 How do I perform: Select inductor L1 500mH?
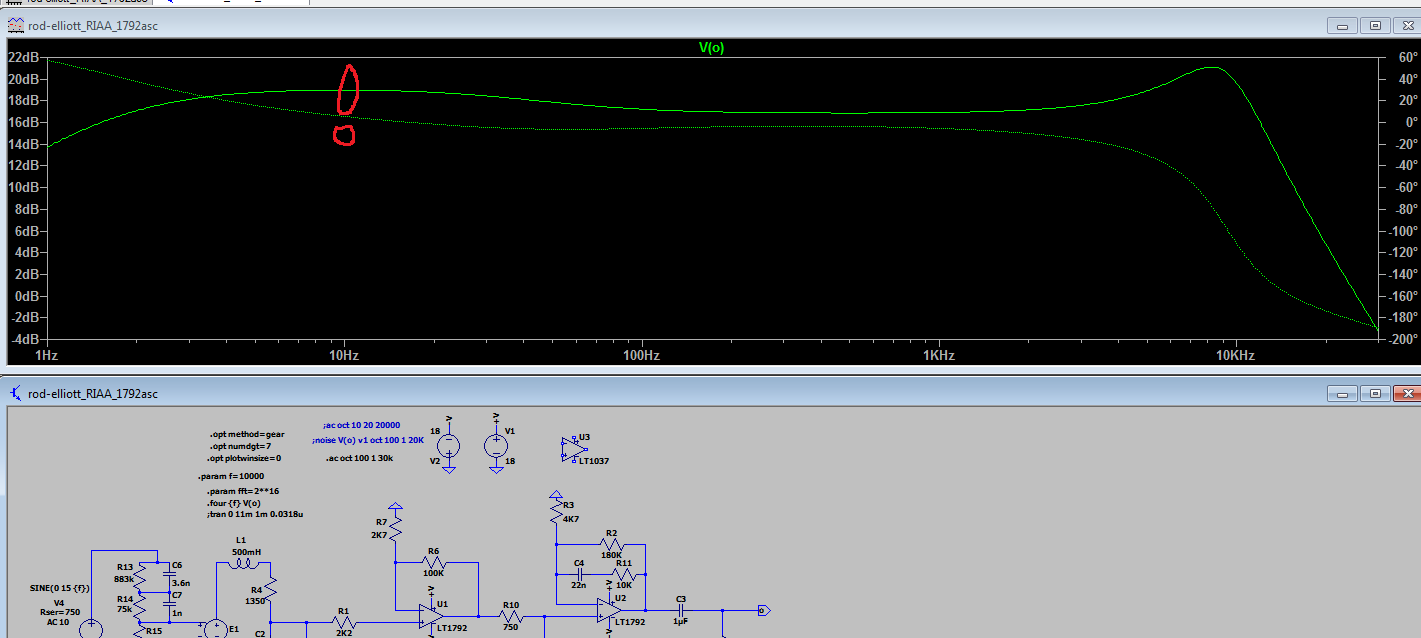point(242,564)
